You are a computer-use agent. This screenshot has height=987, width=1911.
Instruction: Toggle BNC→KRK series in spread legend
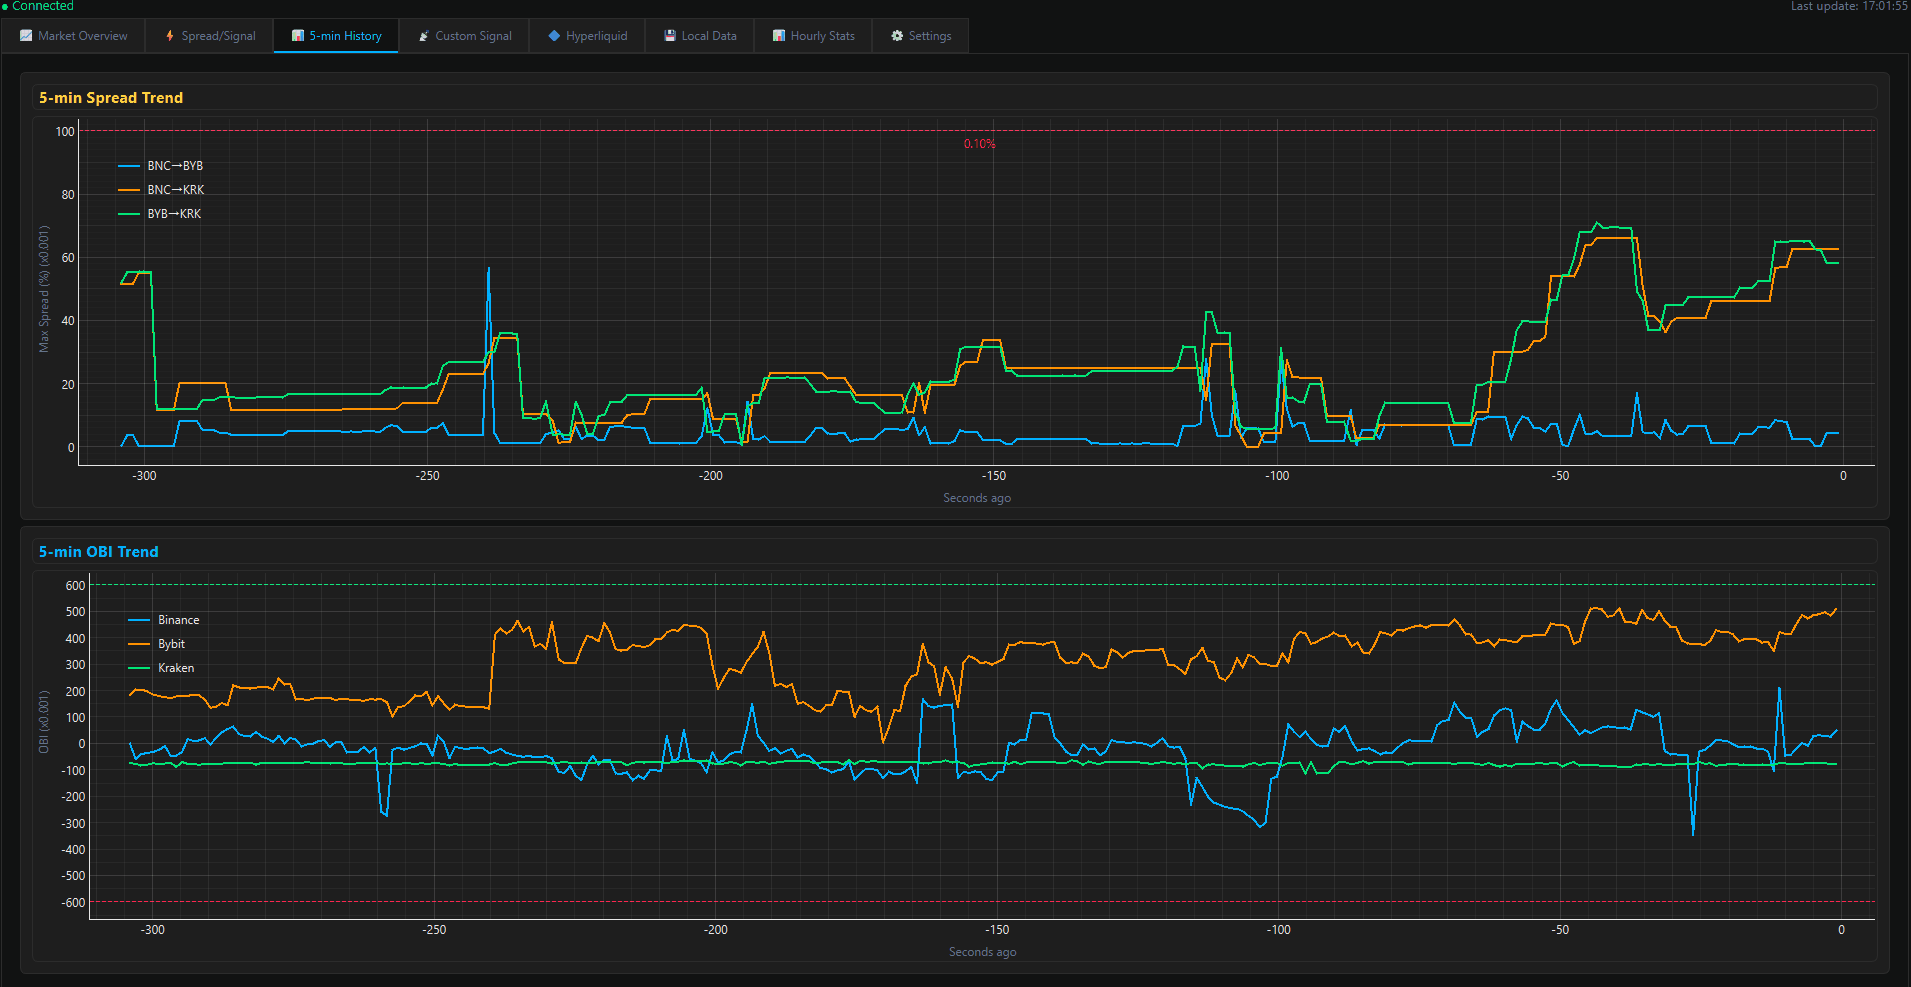pos(161,190)
